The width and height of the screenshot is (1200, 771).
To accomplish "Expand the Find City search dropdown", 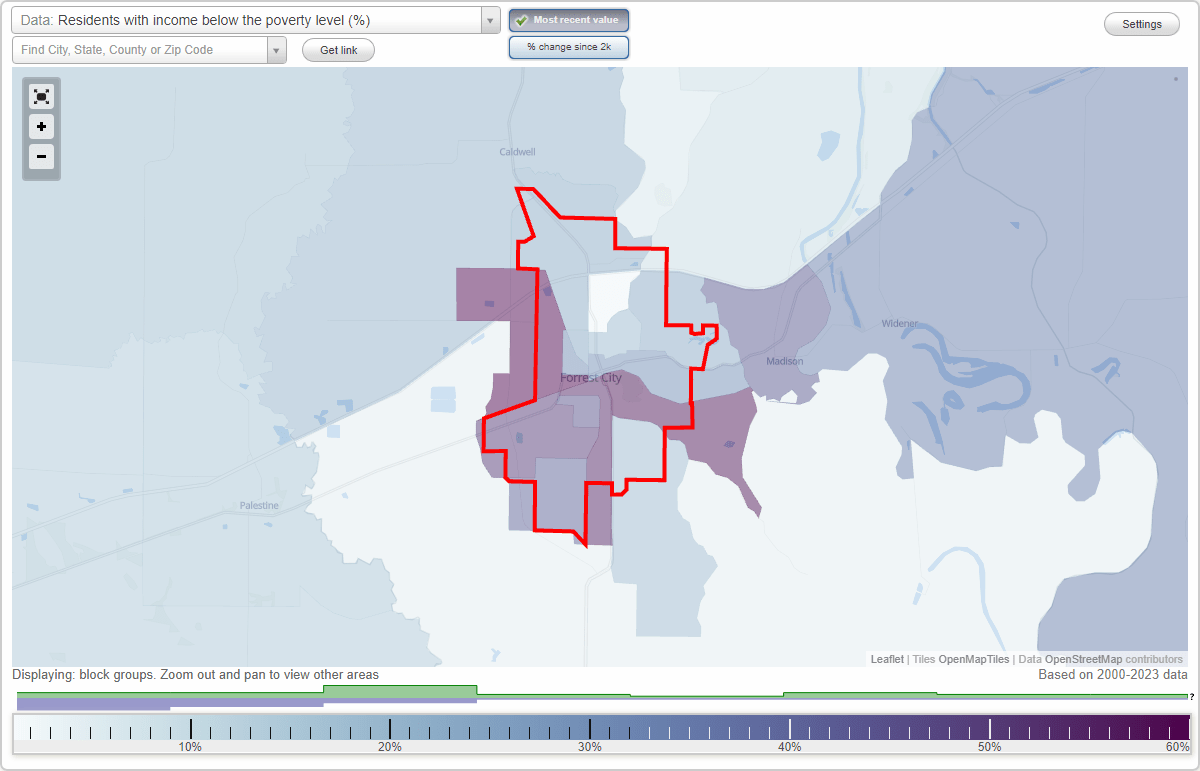I will pyautogui.click(x=277, y=49).
